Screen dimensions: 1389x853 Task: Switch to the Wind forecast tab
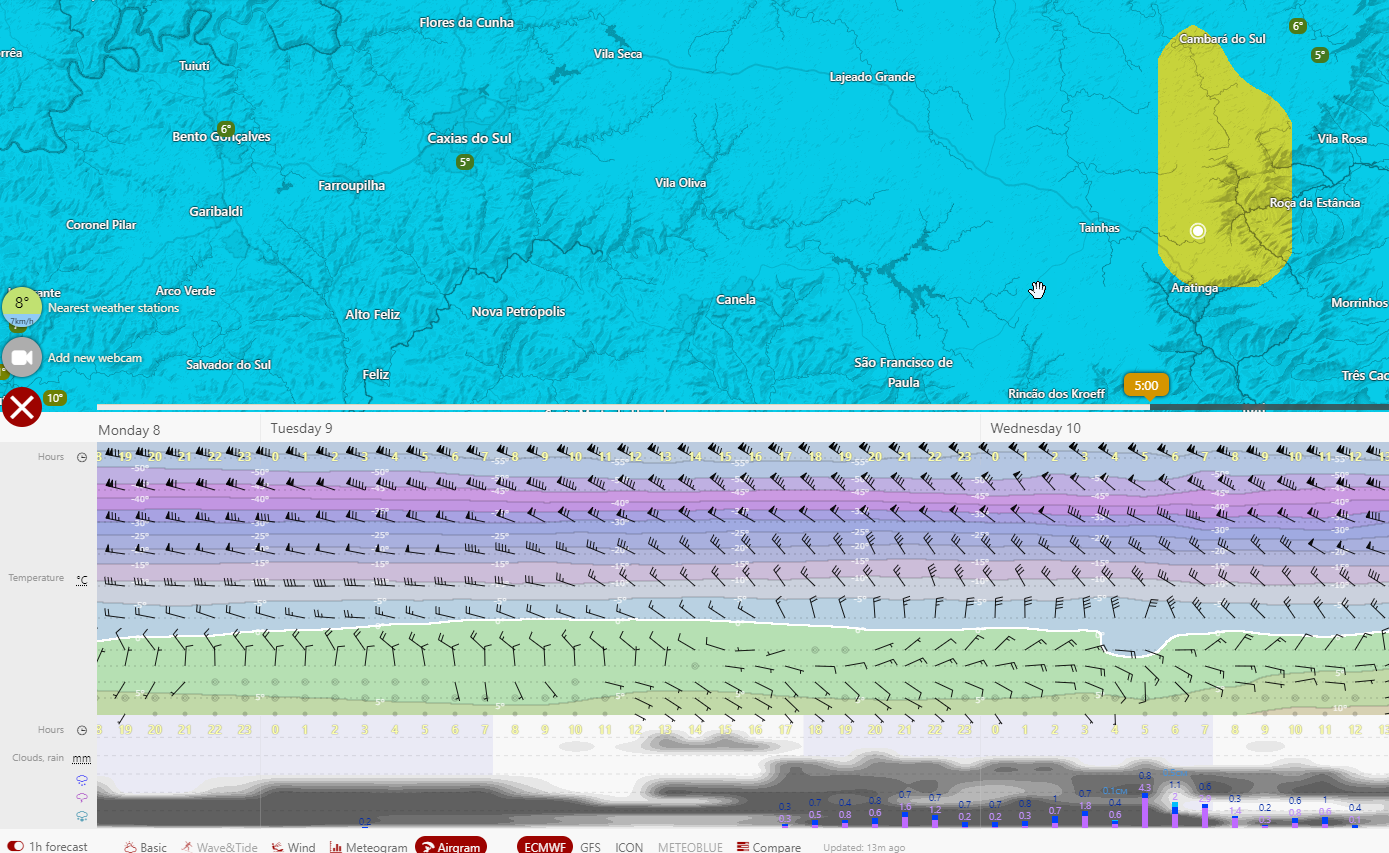[293, 847]
